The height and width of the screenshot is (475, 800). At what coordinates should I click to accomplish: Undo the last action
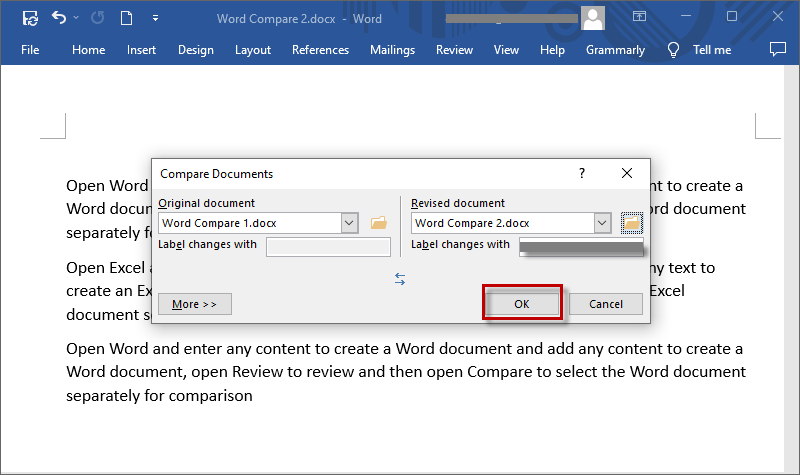(x=59, y=18)
